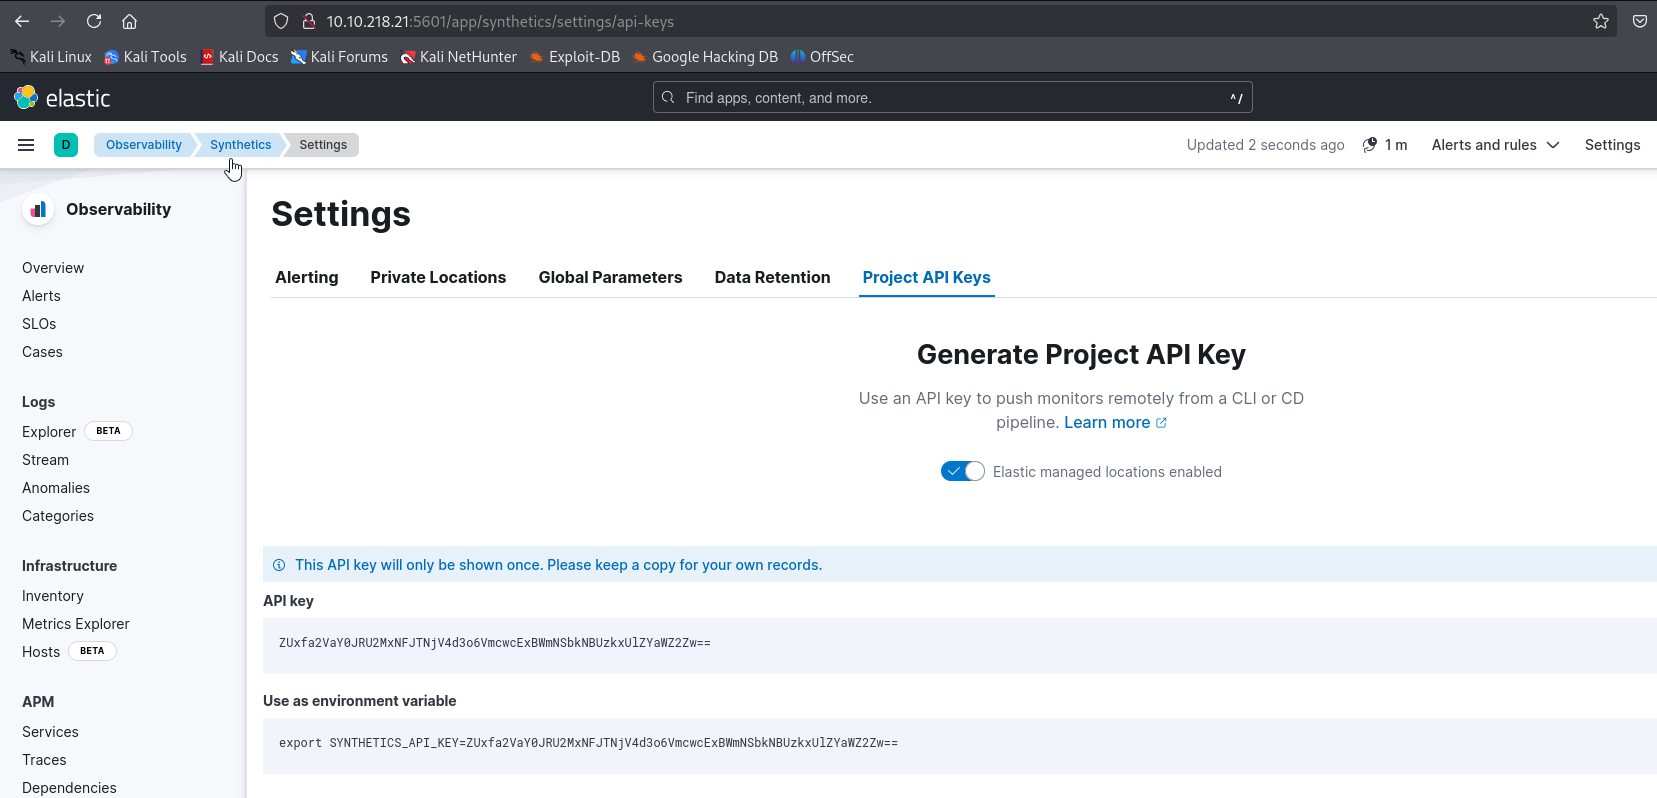Open Overview in the sidebar
Screen dimensions: 1657x798
tap(53, 268)
